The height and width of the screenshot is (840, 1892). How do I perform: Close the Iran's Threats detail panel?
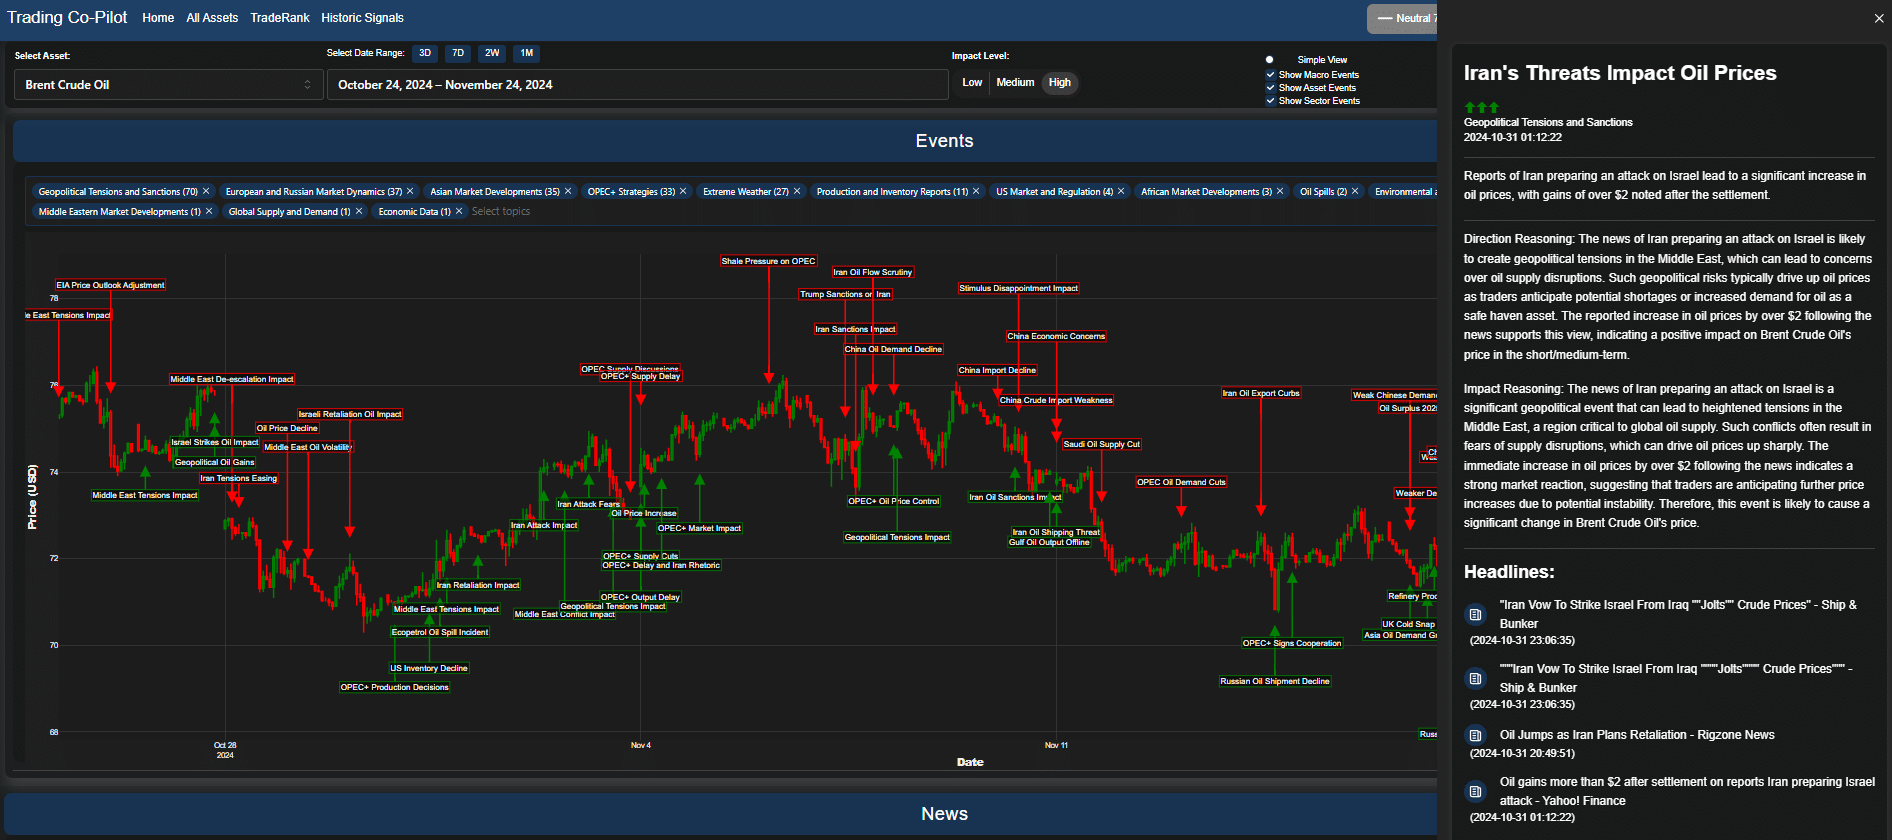click(1879, 18)
